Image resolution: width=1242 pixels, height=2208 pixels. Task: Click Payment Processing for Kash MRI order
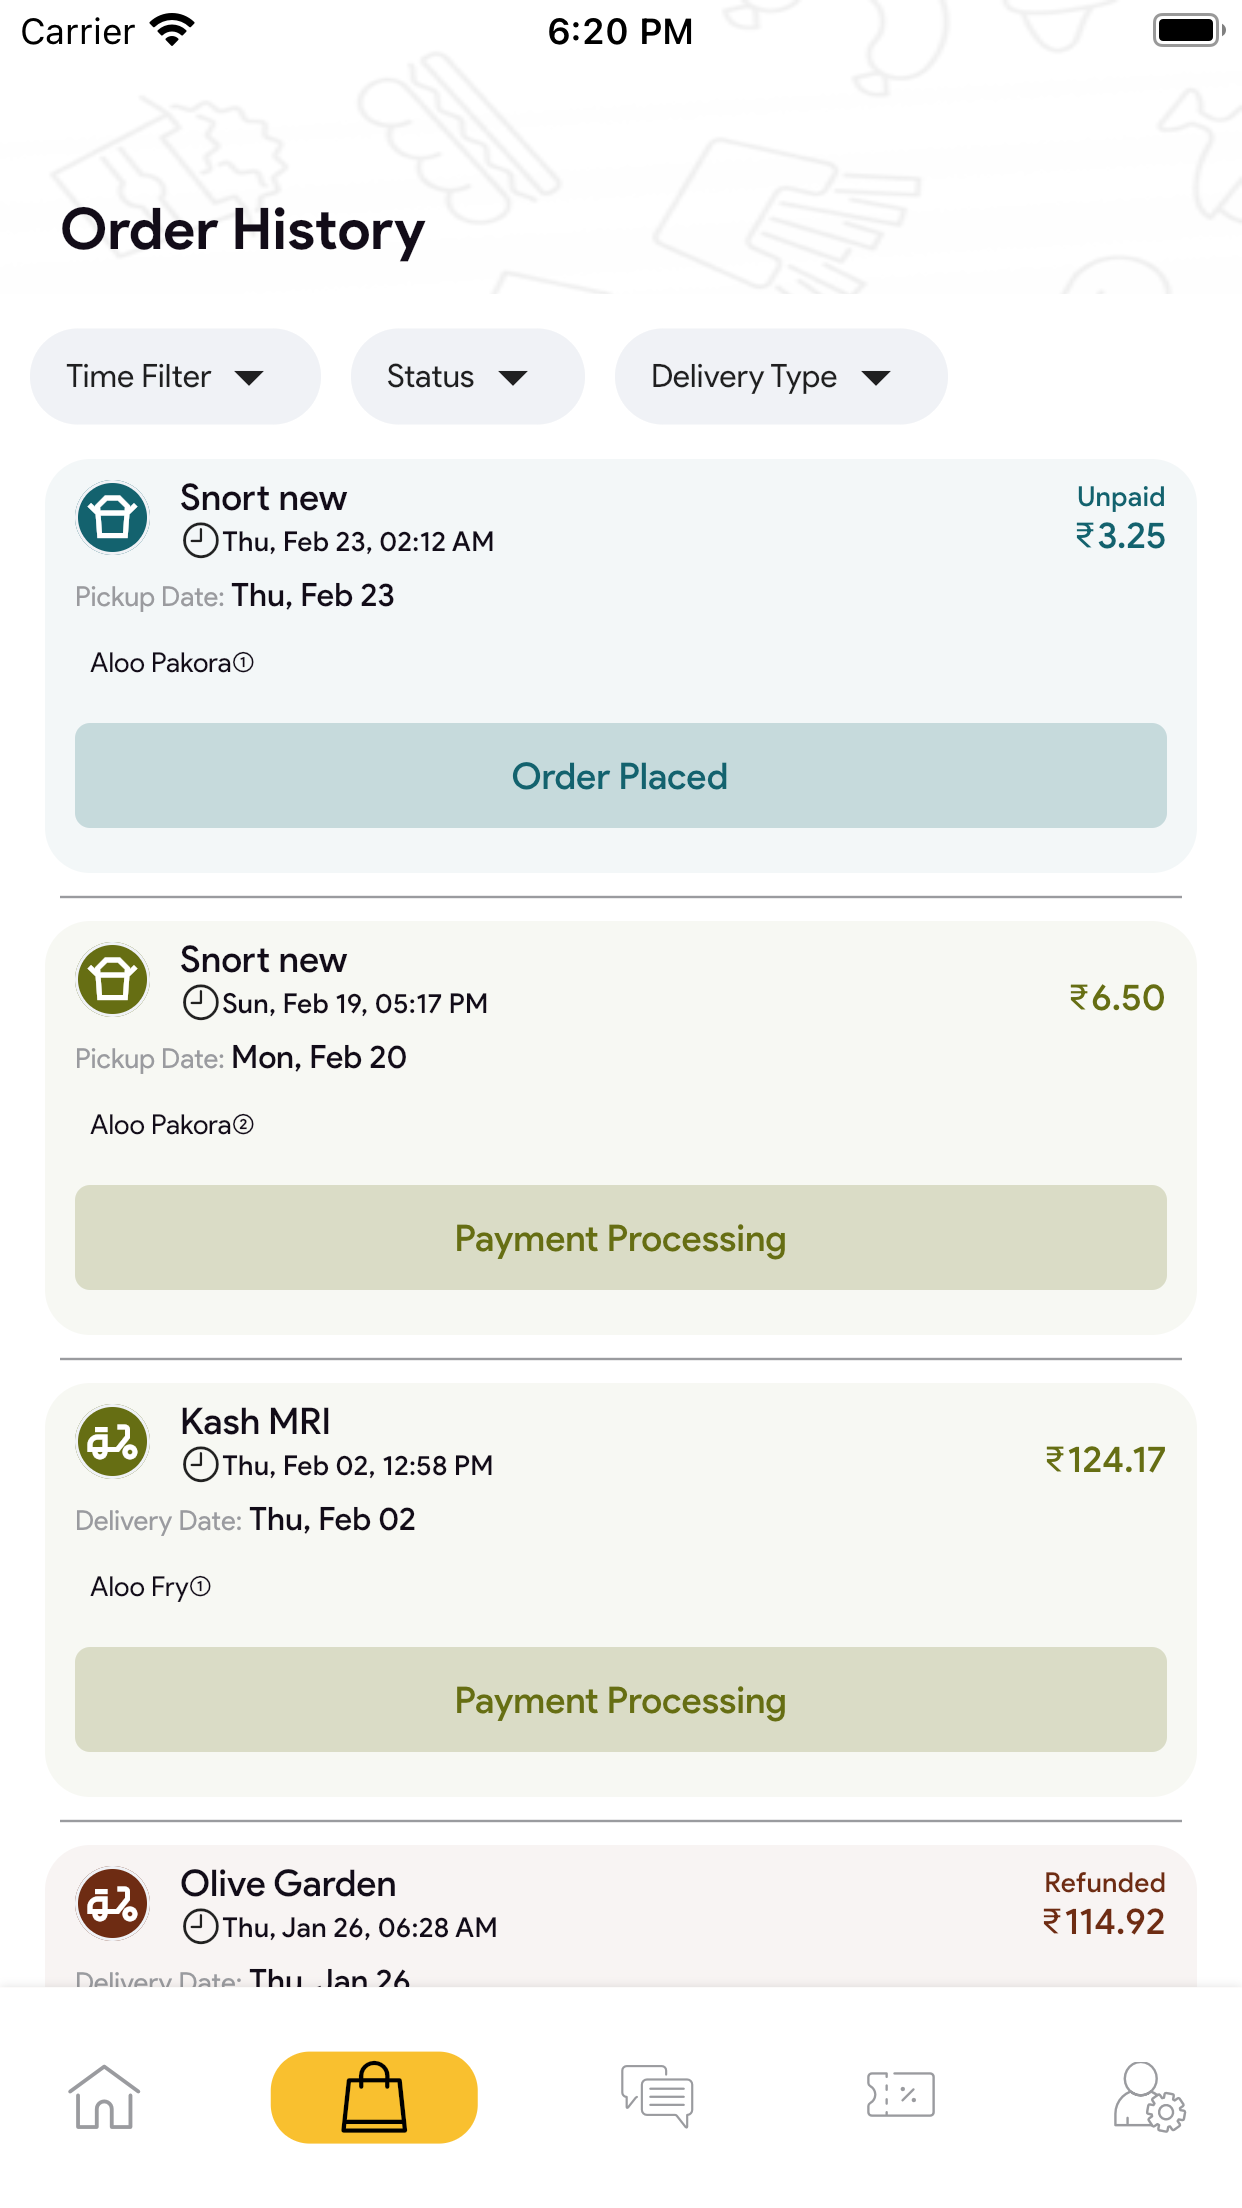[x=620, y=1700]
